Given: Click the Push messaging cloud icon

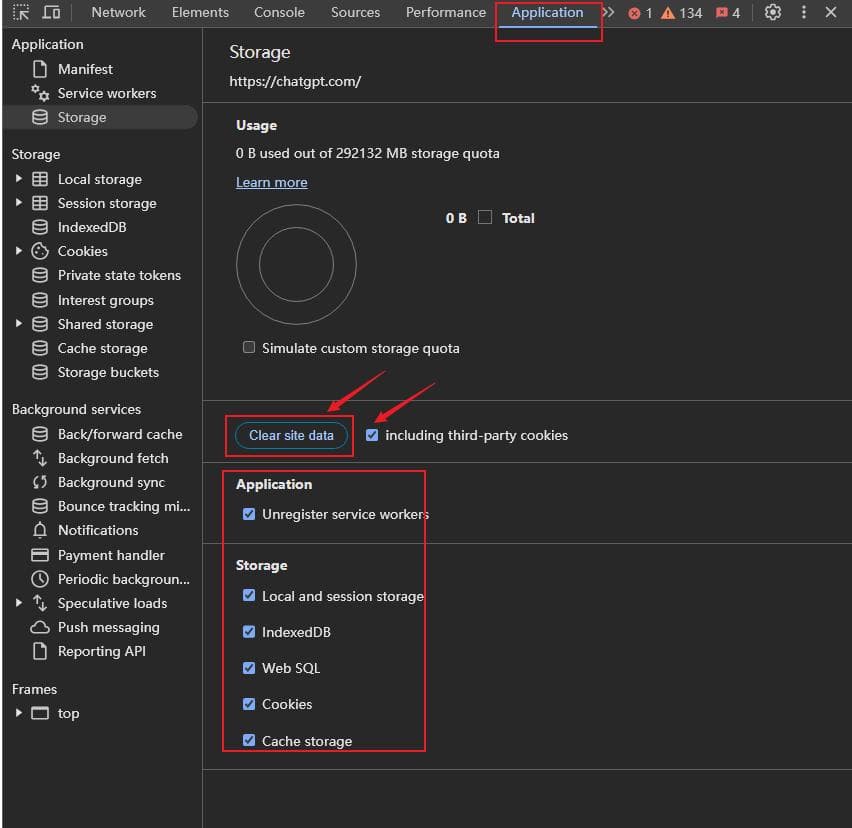Looking at the screenshot, I should tap(40, 627).
